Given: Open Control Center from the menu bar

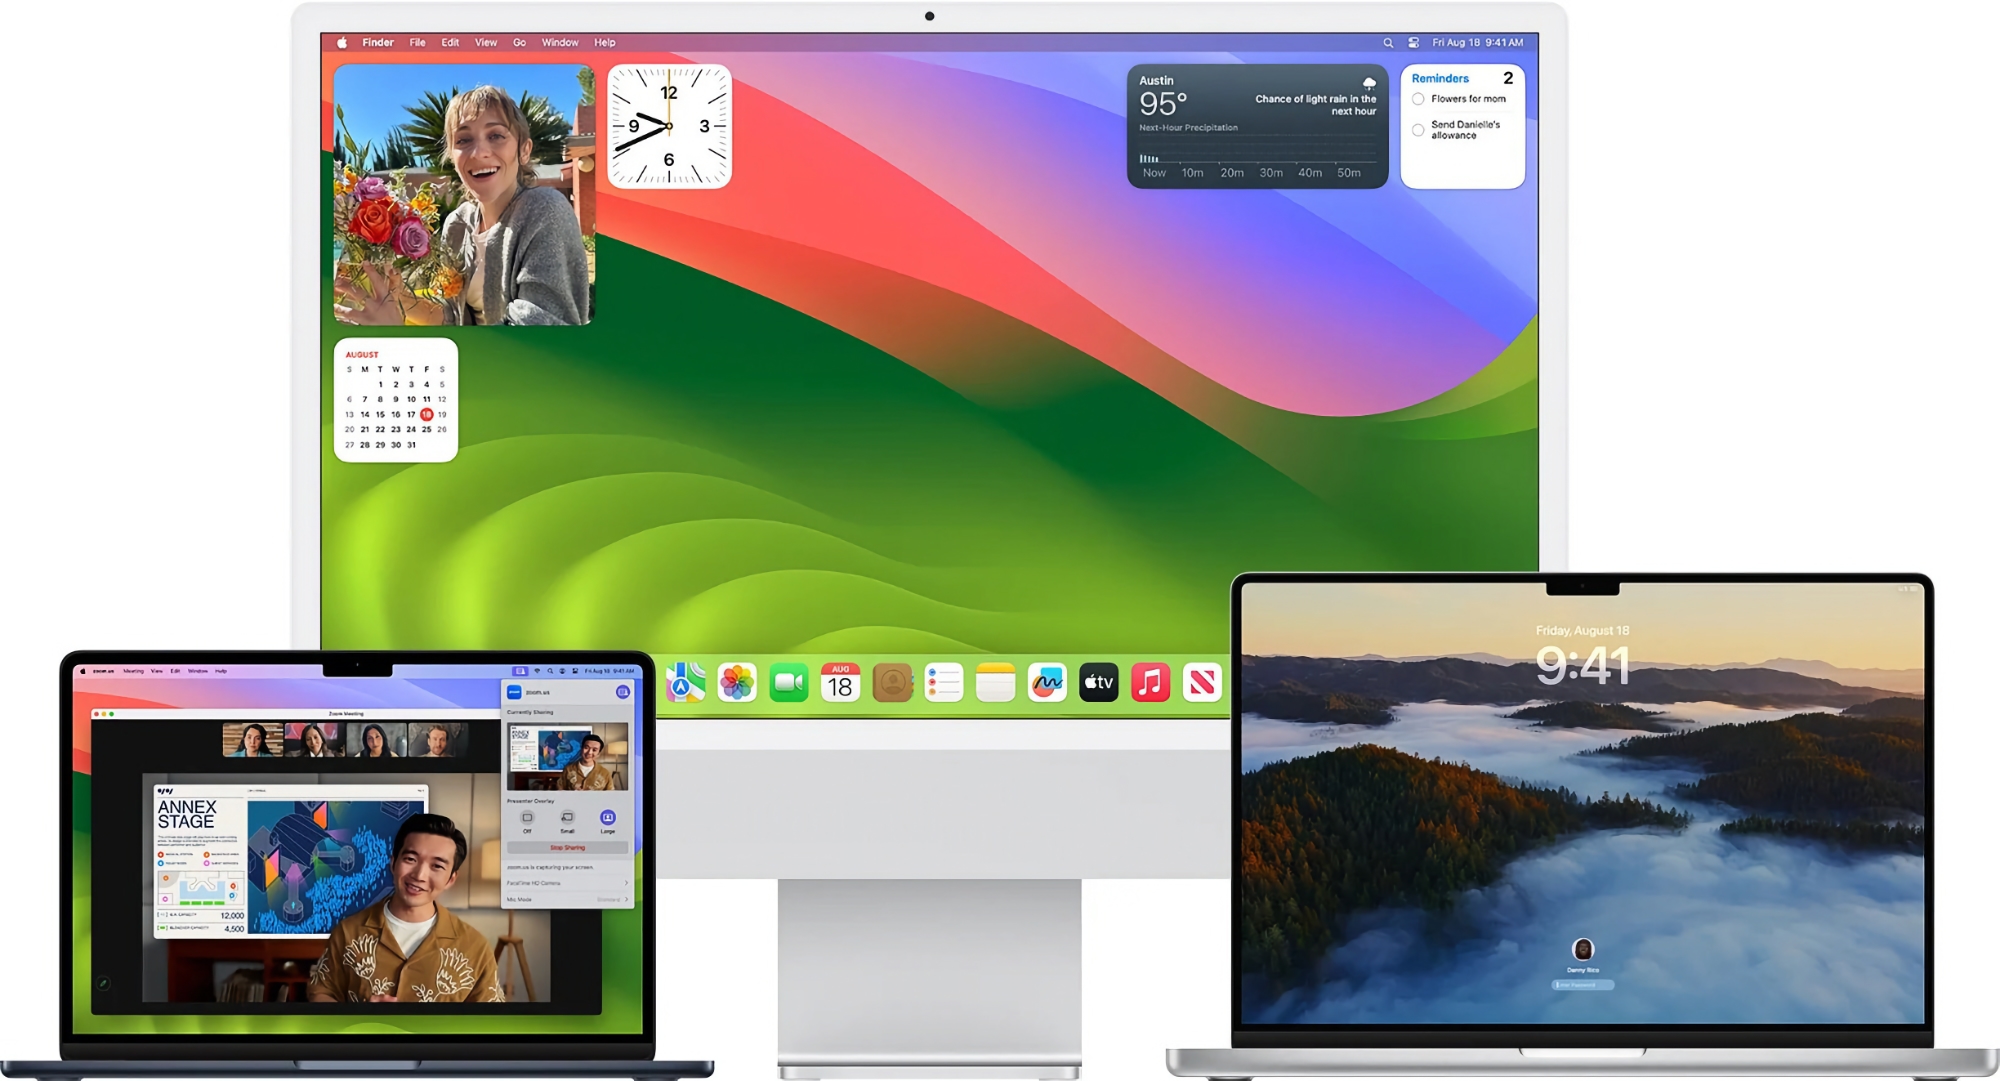Looking at the screenshot, I should (1413, 43).
